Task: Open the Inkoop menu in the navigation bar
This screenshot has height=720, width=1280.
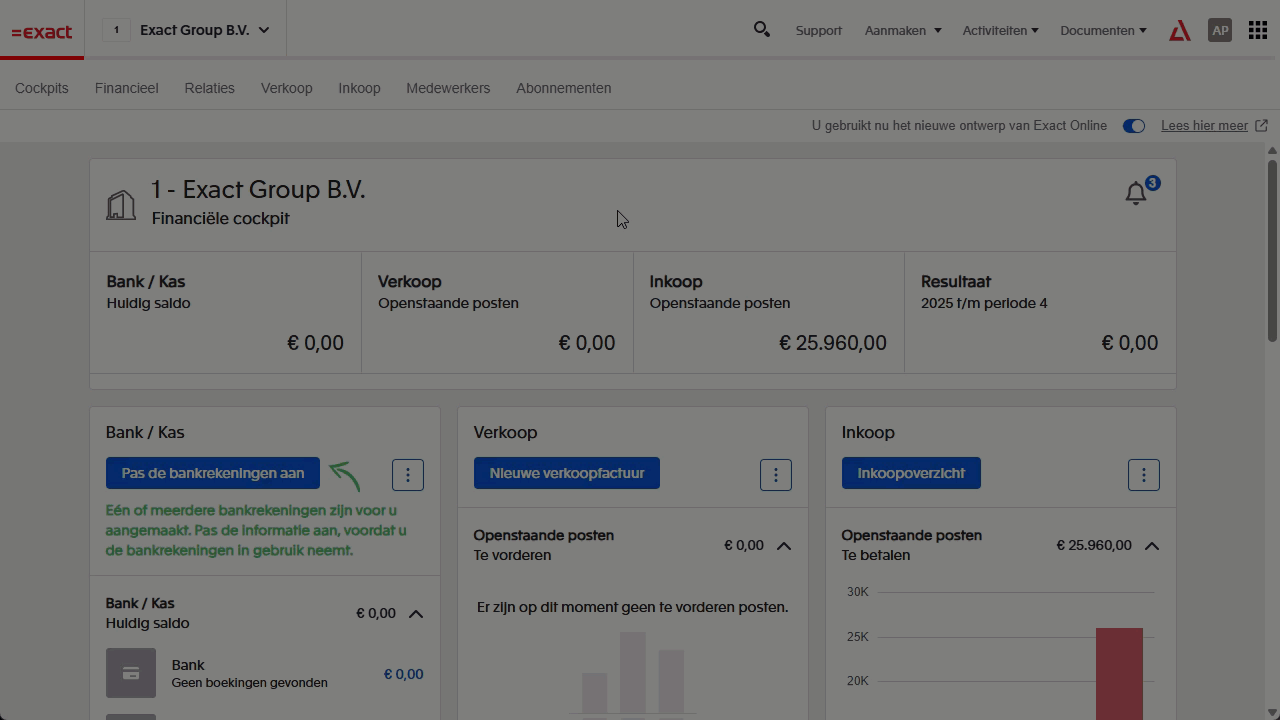Action: (359, 88)
